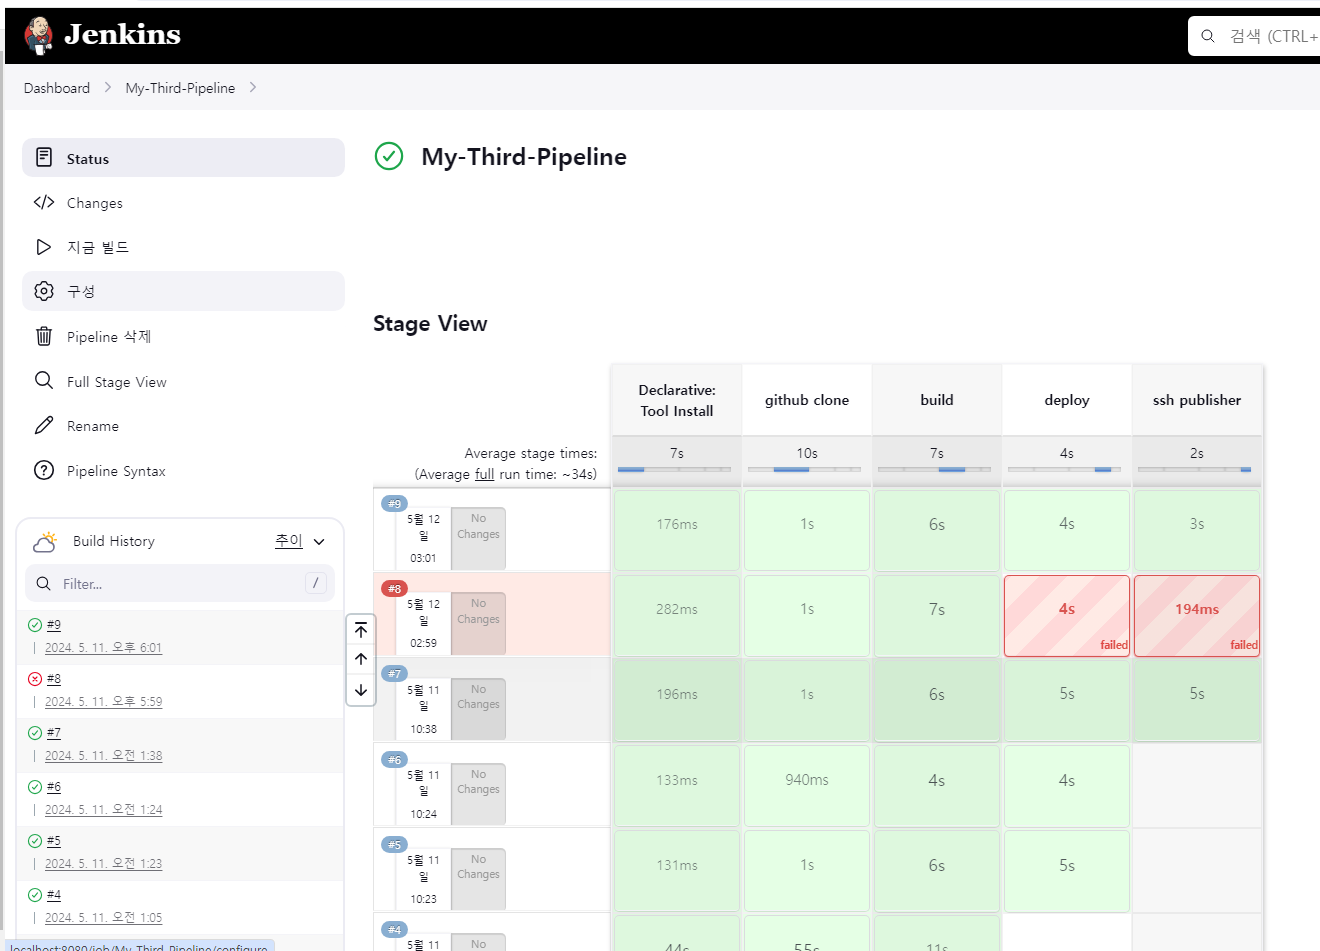Click the pencil icon for Rename
1320x951 pixels.
click(x=44, y=426)
